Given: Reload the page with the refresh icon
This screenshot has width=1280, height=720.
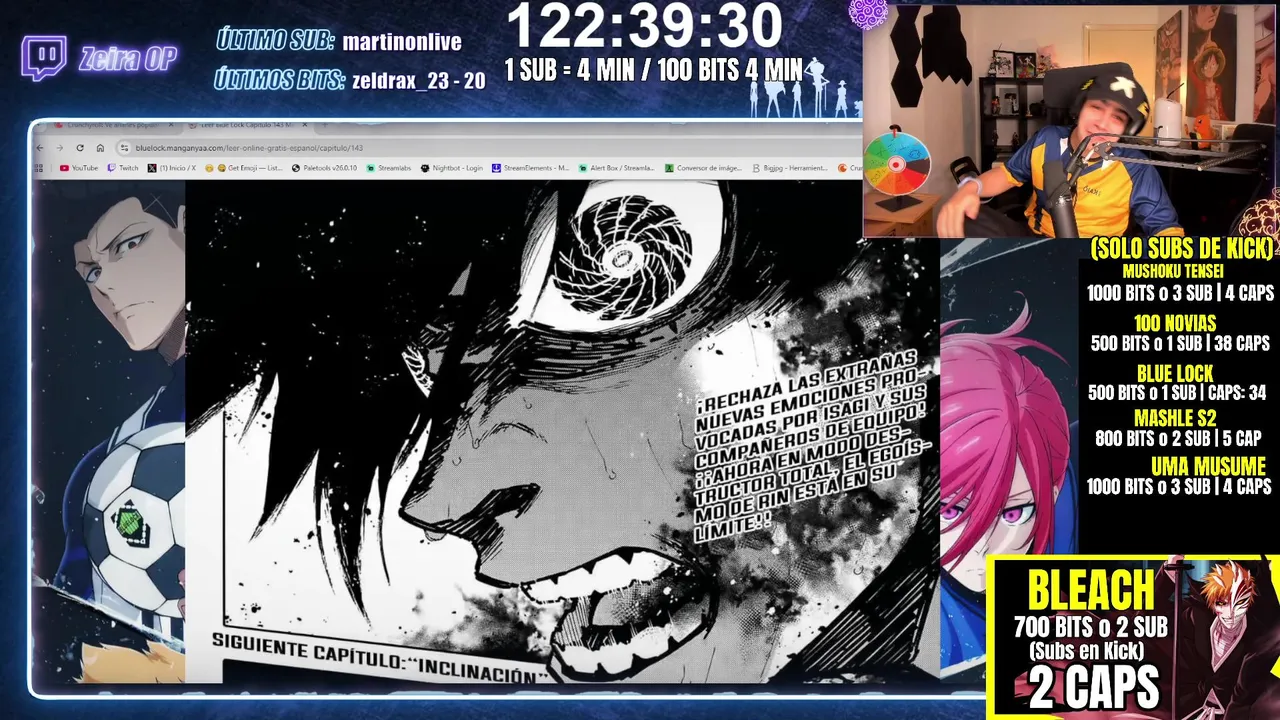Looking at the screenshot, I should (x=80, y=148).
